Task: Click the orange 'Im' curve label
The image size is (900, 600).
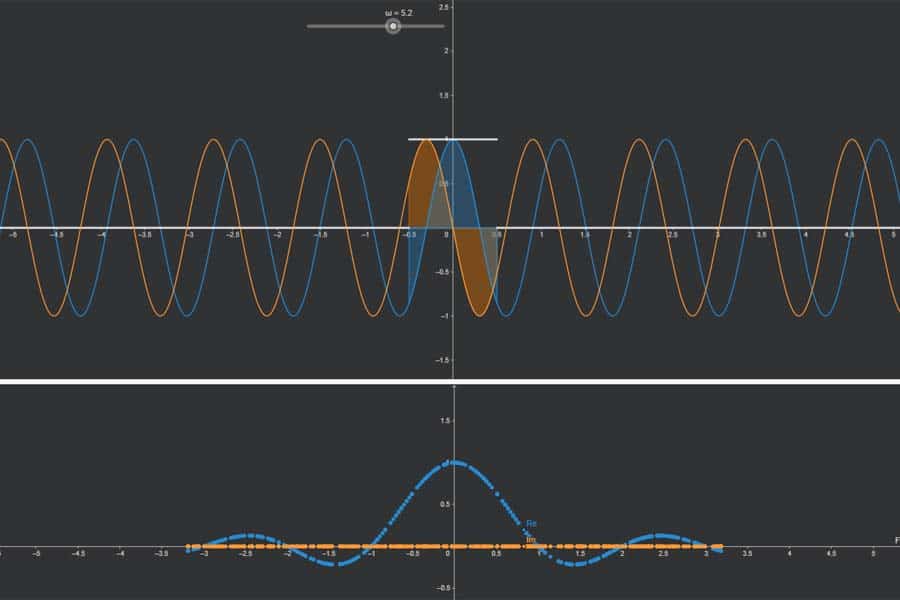Action: click(x=531, y=540)
